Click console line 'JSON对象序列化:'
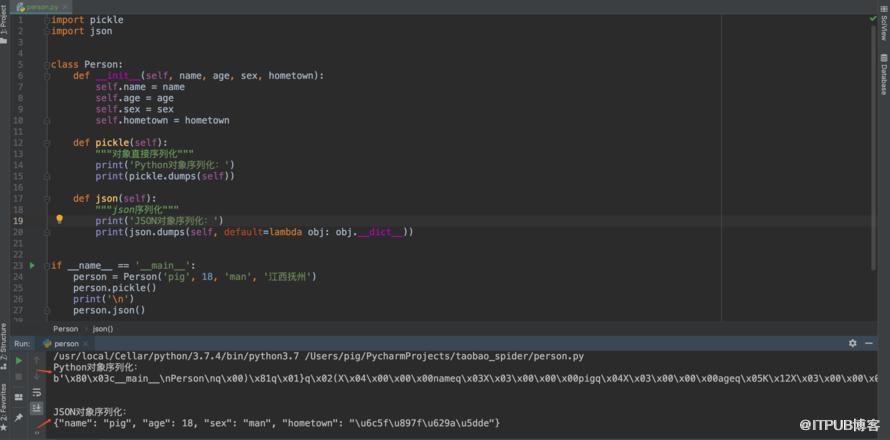The height and width of the screenshot is (440, 890). click(91, 412)
